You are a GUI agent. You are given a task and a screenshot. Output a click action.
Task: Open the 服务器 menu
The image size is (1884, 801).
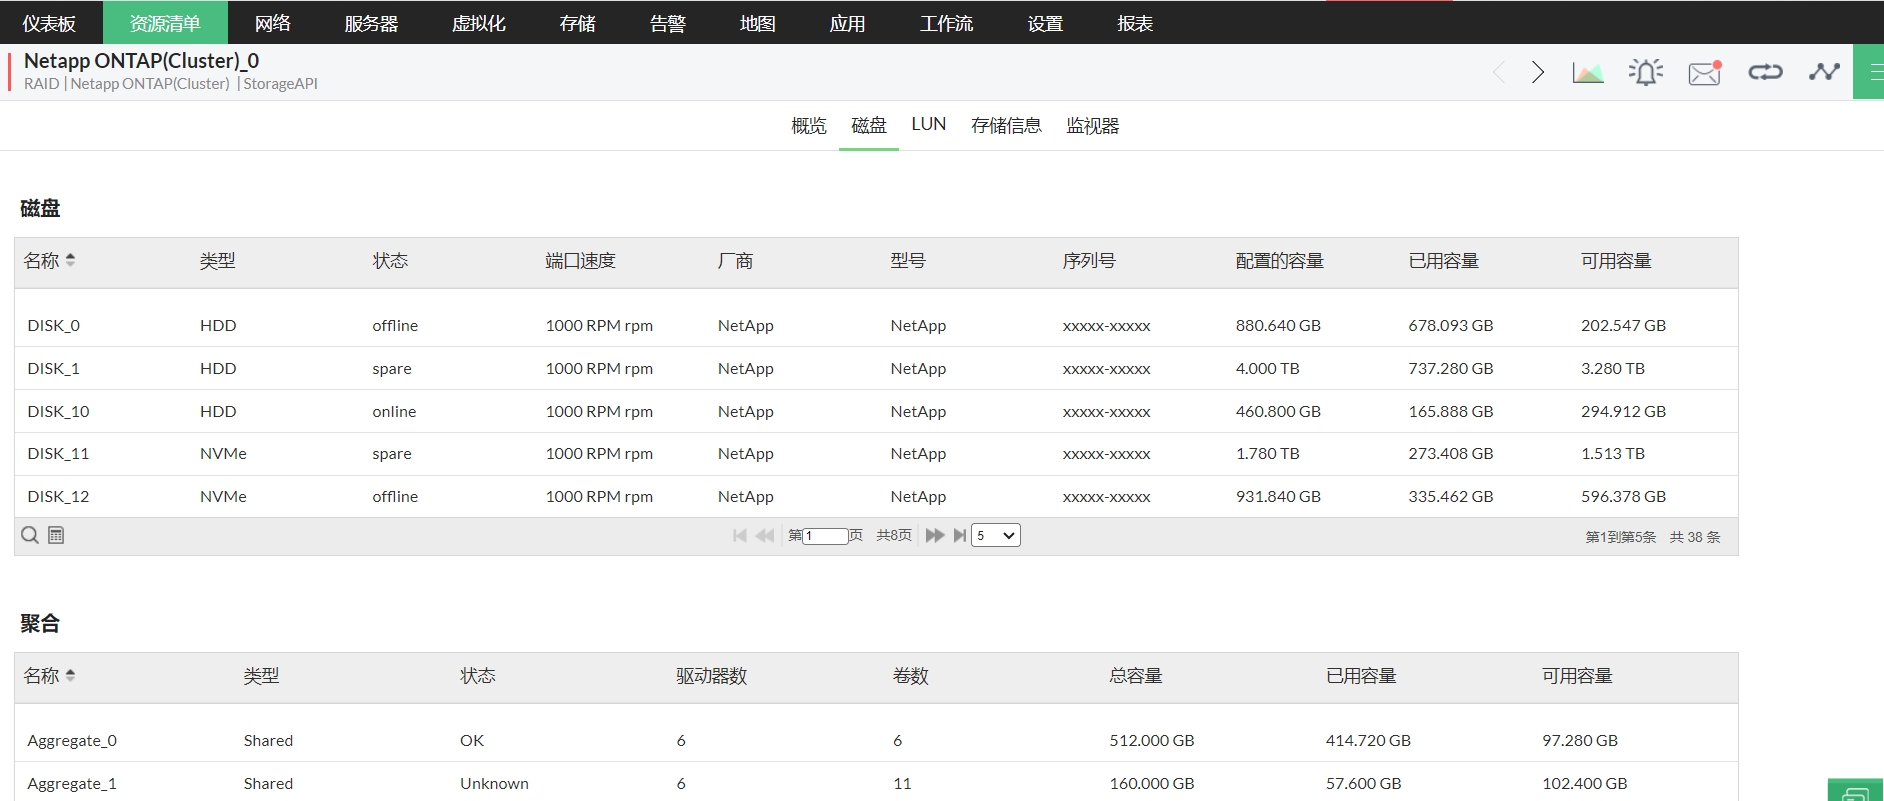click(371, 23)
